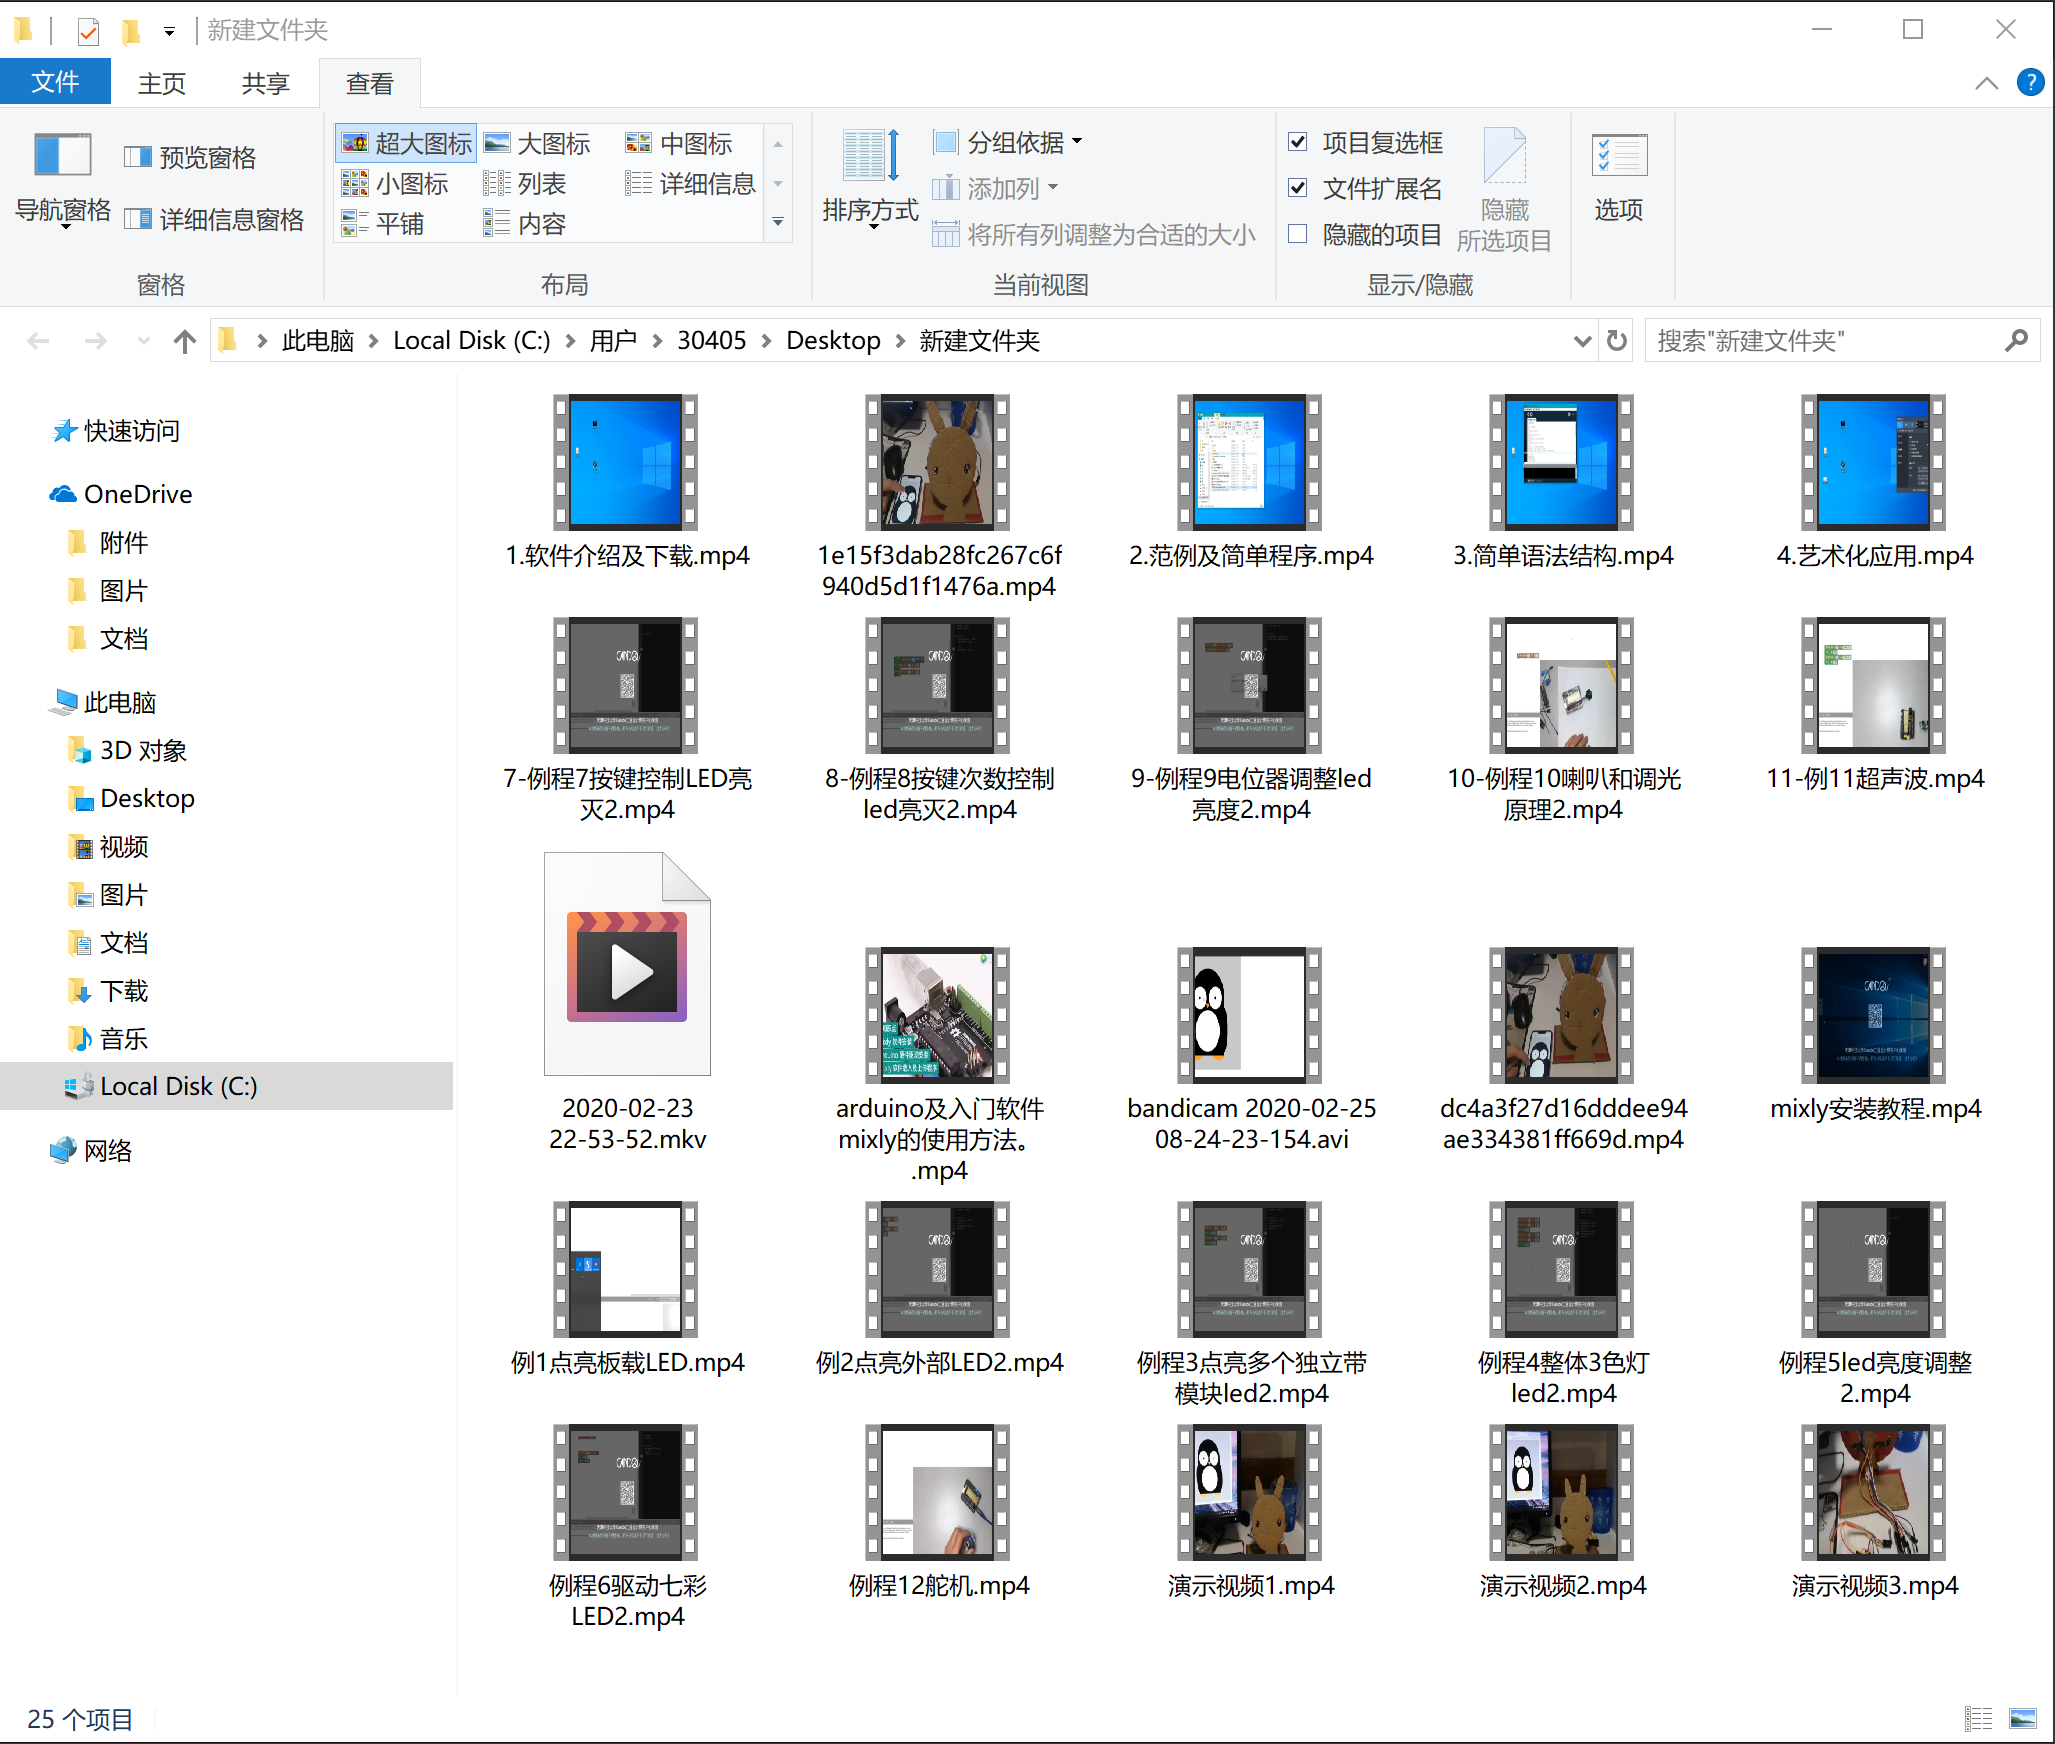Open the Sort by menu
This screenshot has height=1744, width=2055.
click(870, 178)
